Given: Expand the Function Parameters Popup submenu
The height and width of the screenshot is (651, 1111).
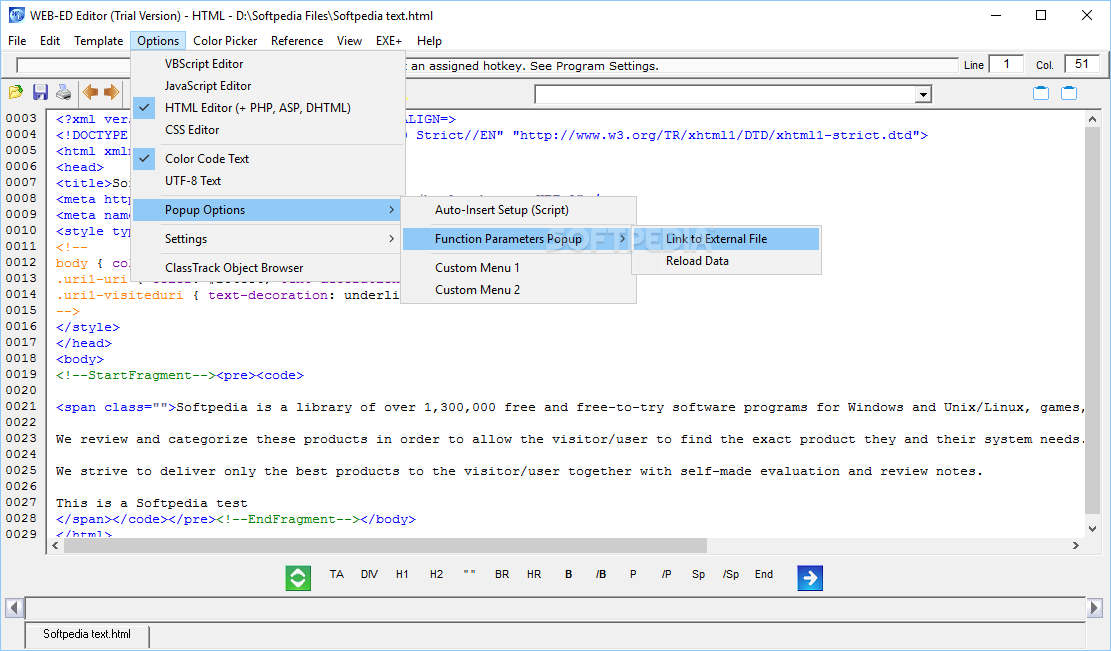Looking at the screenshot, I should pyautogui.click(x=518, y=239).
